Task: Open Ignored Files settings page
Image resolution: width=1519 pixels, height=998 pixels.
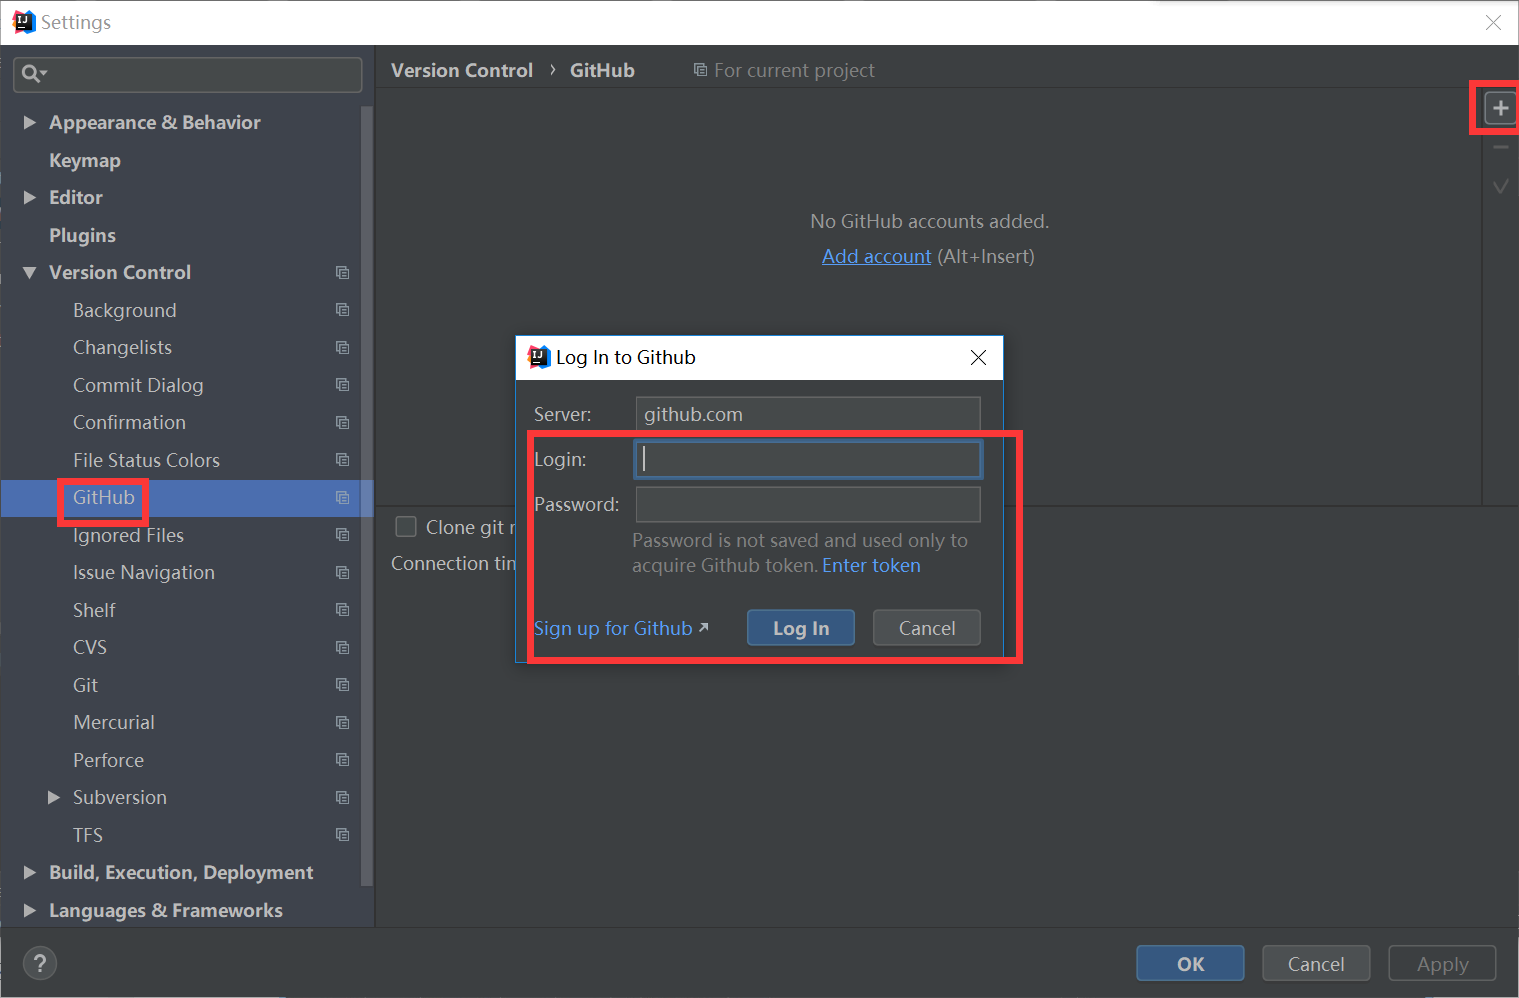Action: (128, 535)
